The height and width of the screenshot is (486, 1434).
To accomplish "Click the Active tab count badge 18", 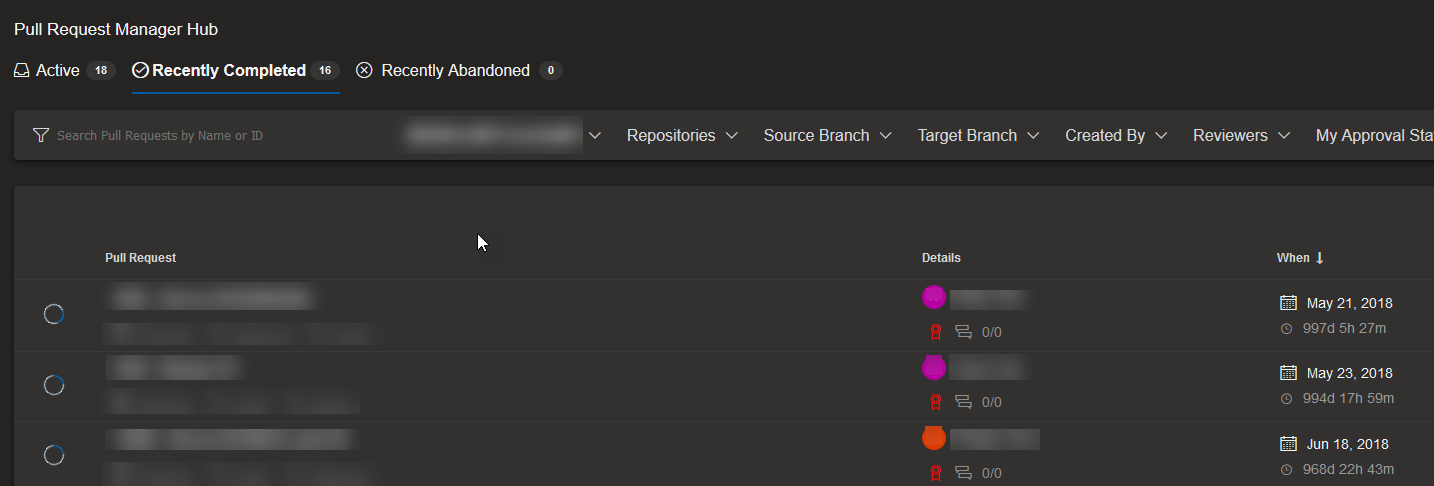I will click(x=100, y=70).
